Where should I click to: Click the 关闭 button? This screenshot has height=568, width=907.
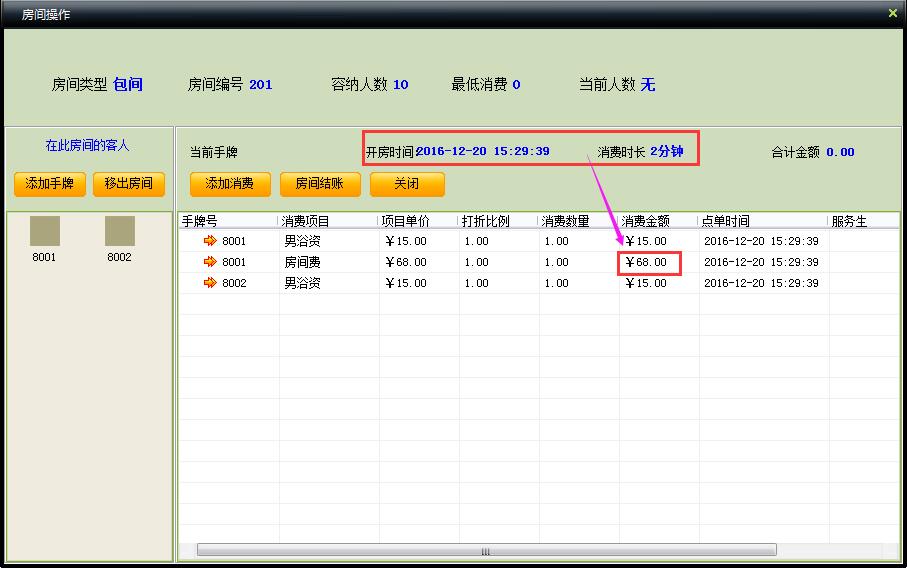pyautogui.click(x=407, y=184)
